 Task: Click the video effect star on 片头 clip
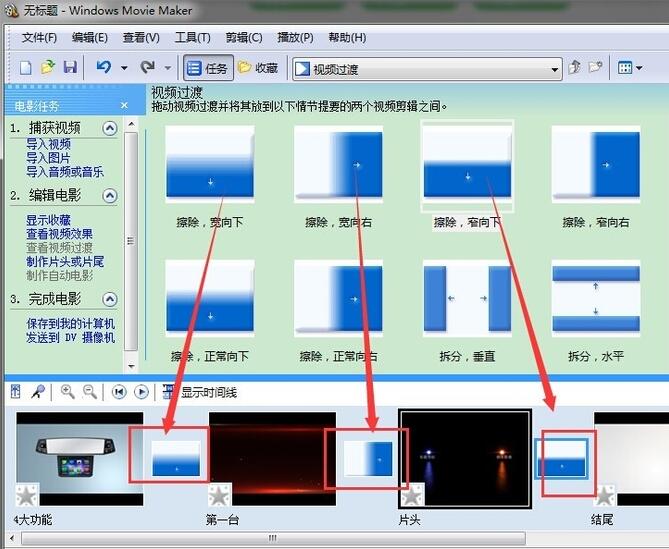(x=412, y=494)
